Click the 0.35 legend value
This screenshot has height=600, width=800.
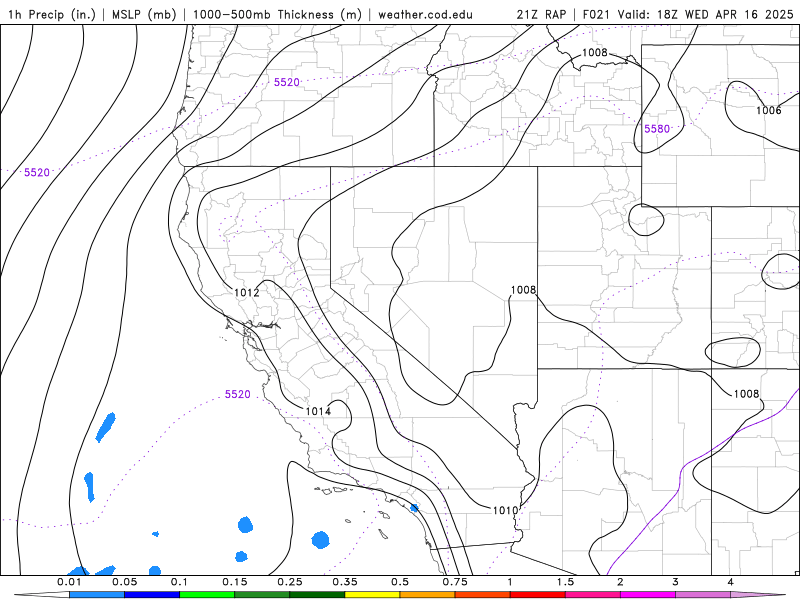[x=345, y=582]
